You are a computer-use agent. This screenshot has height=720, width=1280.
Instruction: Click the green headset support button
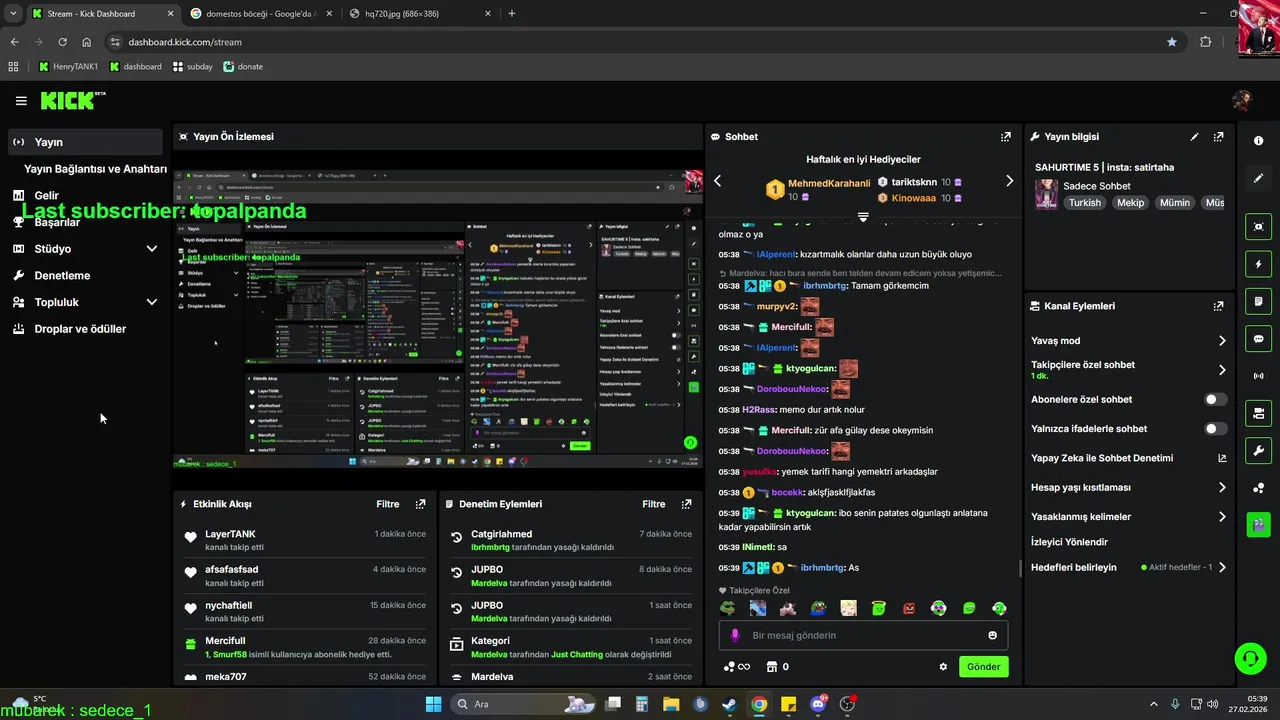[x=1250, y=658]
